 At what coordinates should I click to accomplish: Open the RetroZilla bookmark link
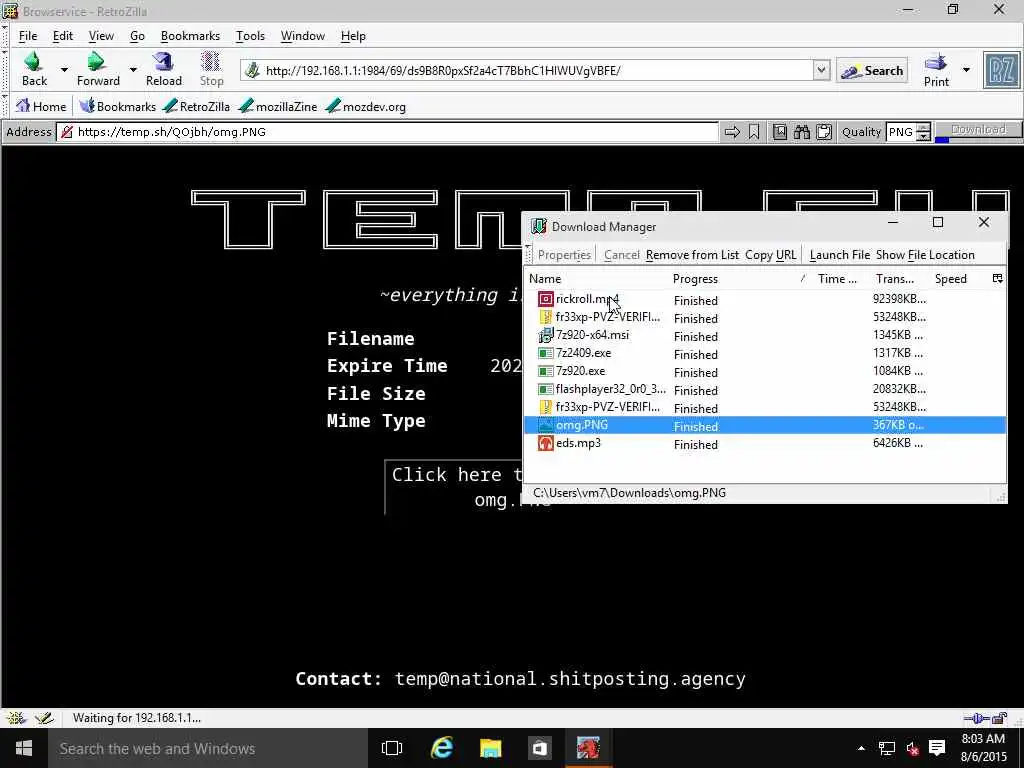pos(196,106)
